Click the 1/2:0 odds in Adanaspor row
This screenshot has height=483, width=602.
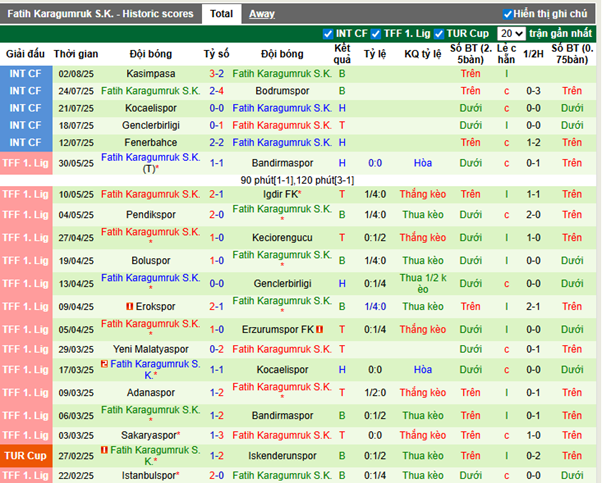click(375, 393)
